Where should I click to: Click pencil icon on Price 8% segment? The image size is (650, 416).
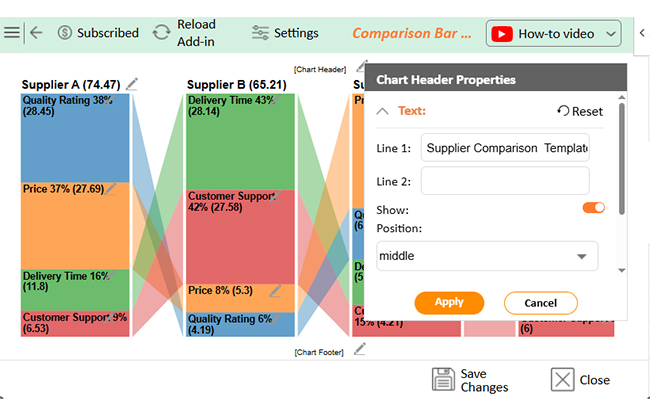pos(275,290)
